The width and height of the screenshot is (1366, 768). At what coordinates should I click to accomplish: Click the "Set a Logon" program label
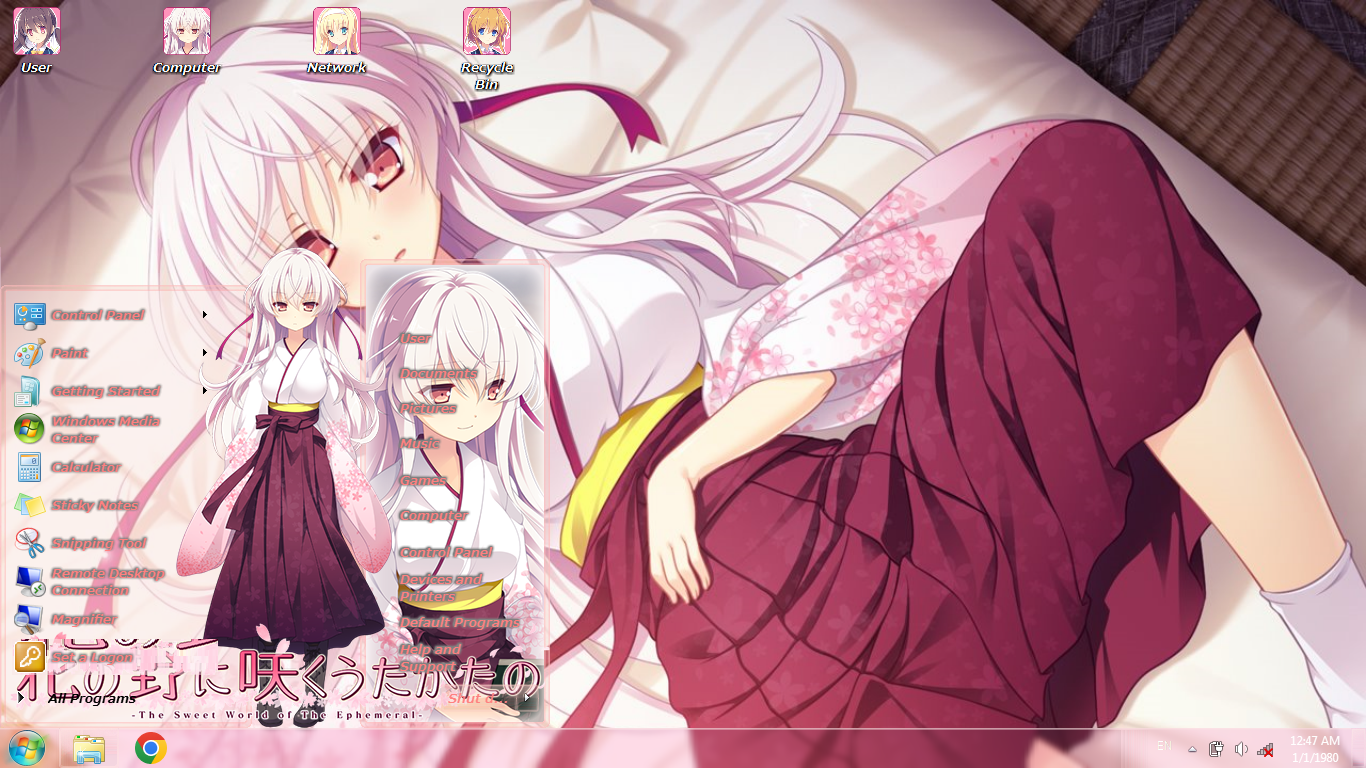(91, 657)
